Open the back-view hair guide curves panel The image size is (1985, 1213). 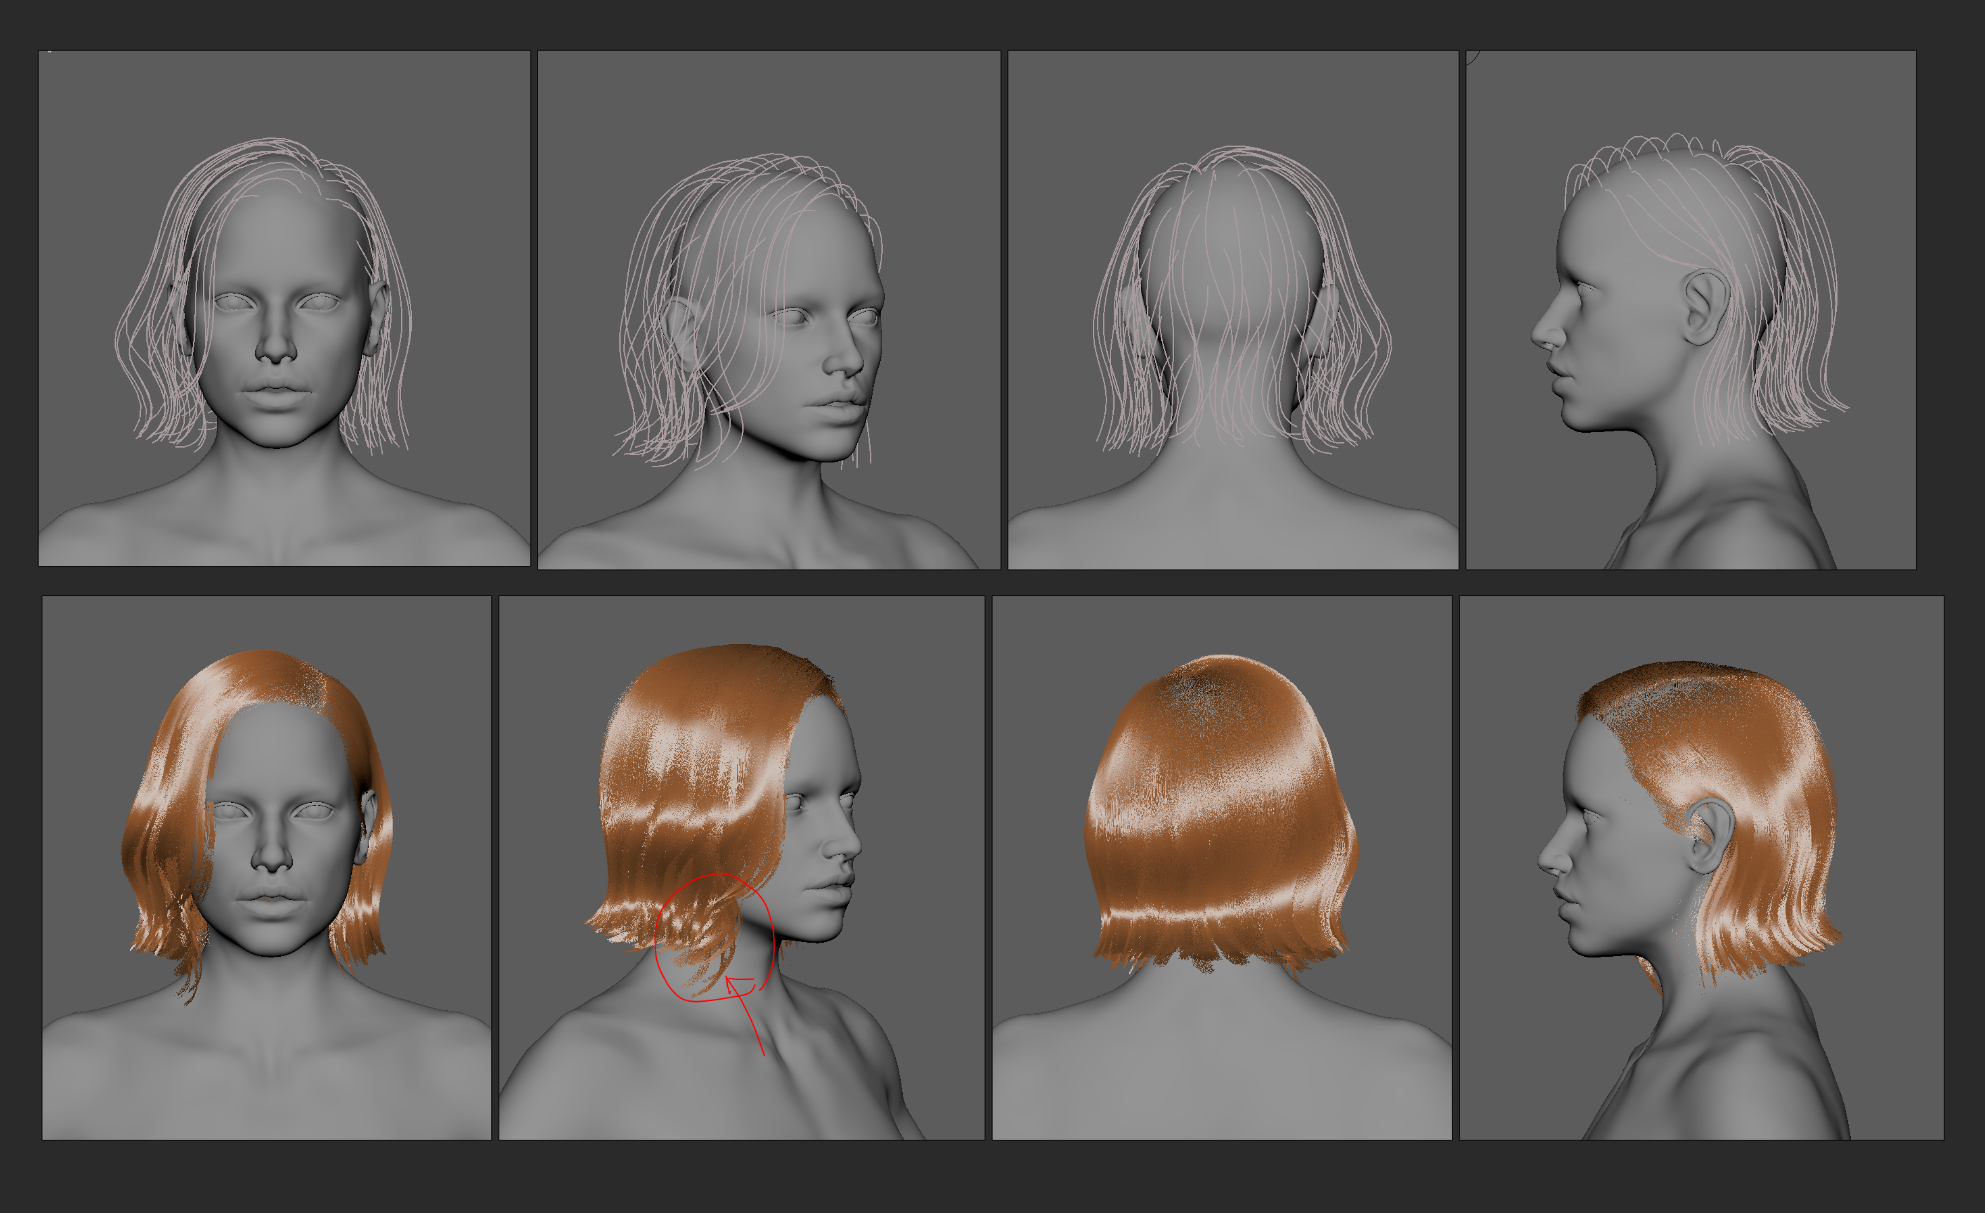[x=1232, y=309]
